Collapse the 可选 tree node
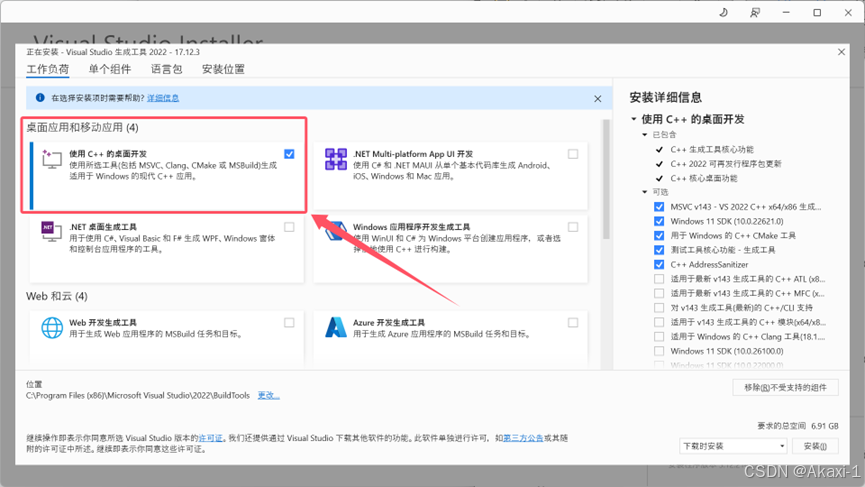The width and height of the screenshot is (865, 487). [644, 192]
